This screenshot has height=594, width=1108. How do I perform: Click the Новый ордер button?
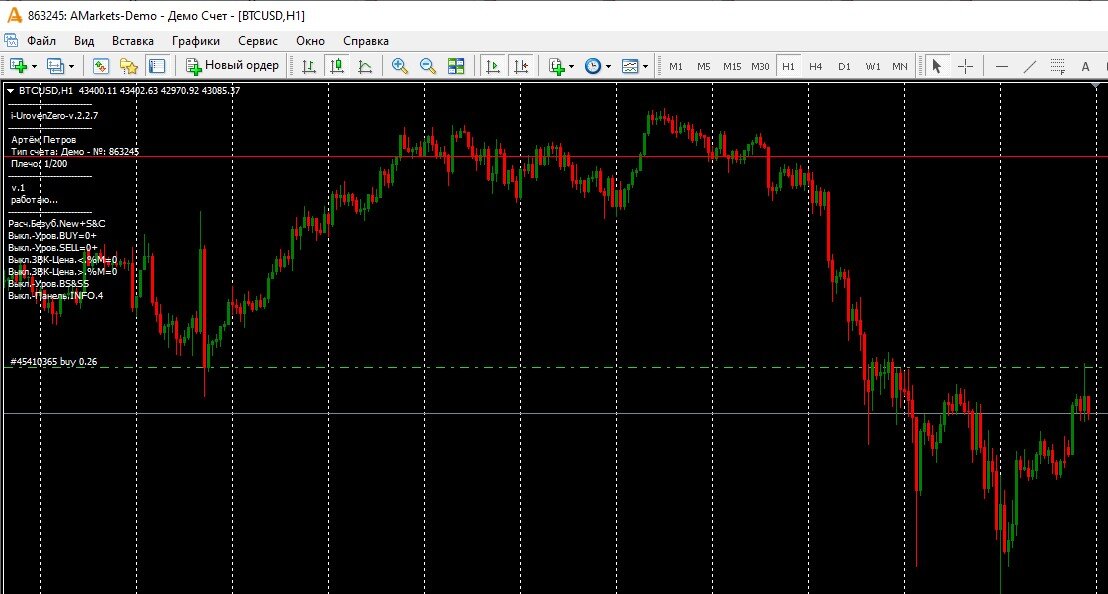coord(232,66)
